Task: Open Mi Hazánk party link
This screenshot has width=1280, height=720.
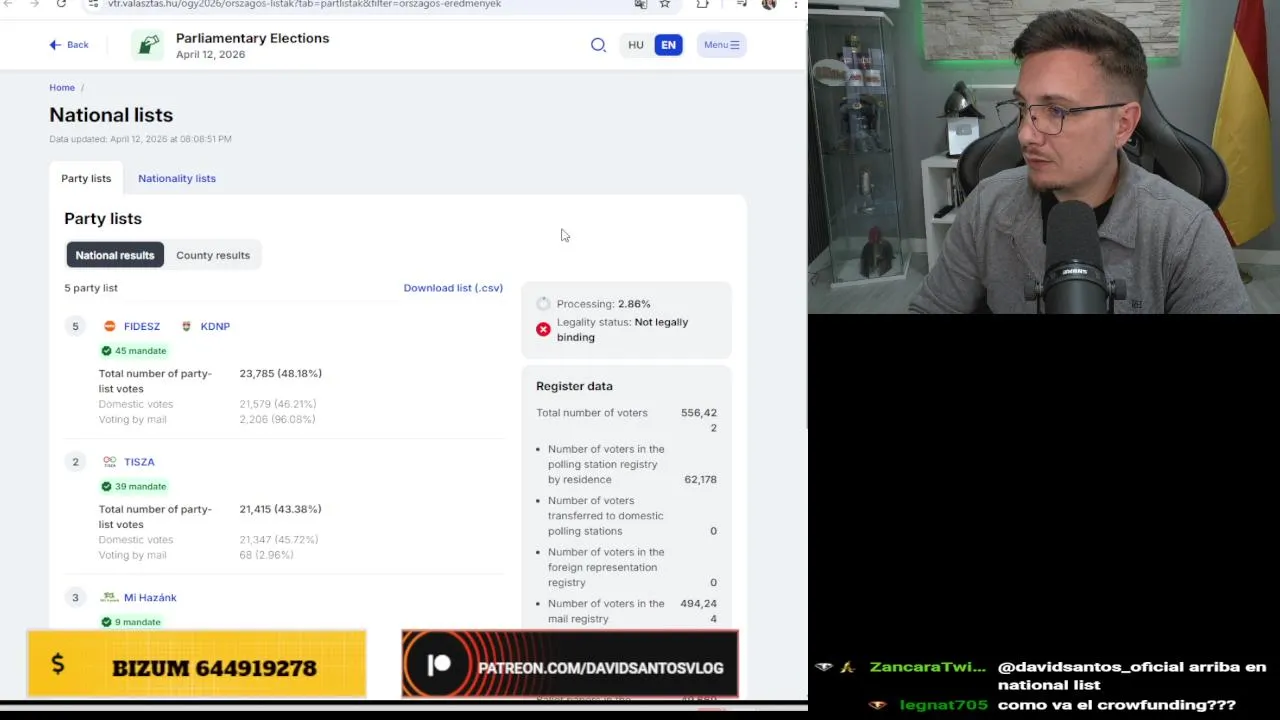Action: pyautogui.click(x=150, y=598)
